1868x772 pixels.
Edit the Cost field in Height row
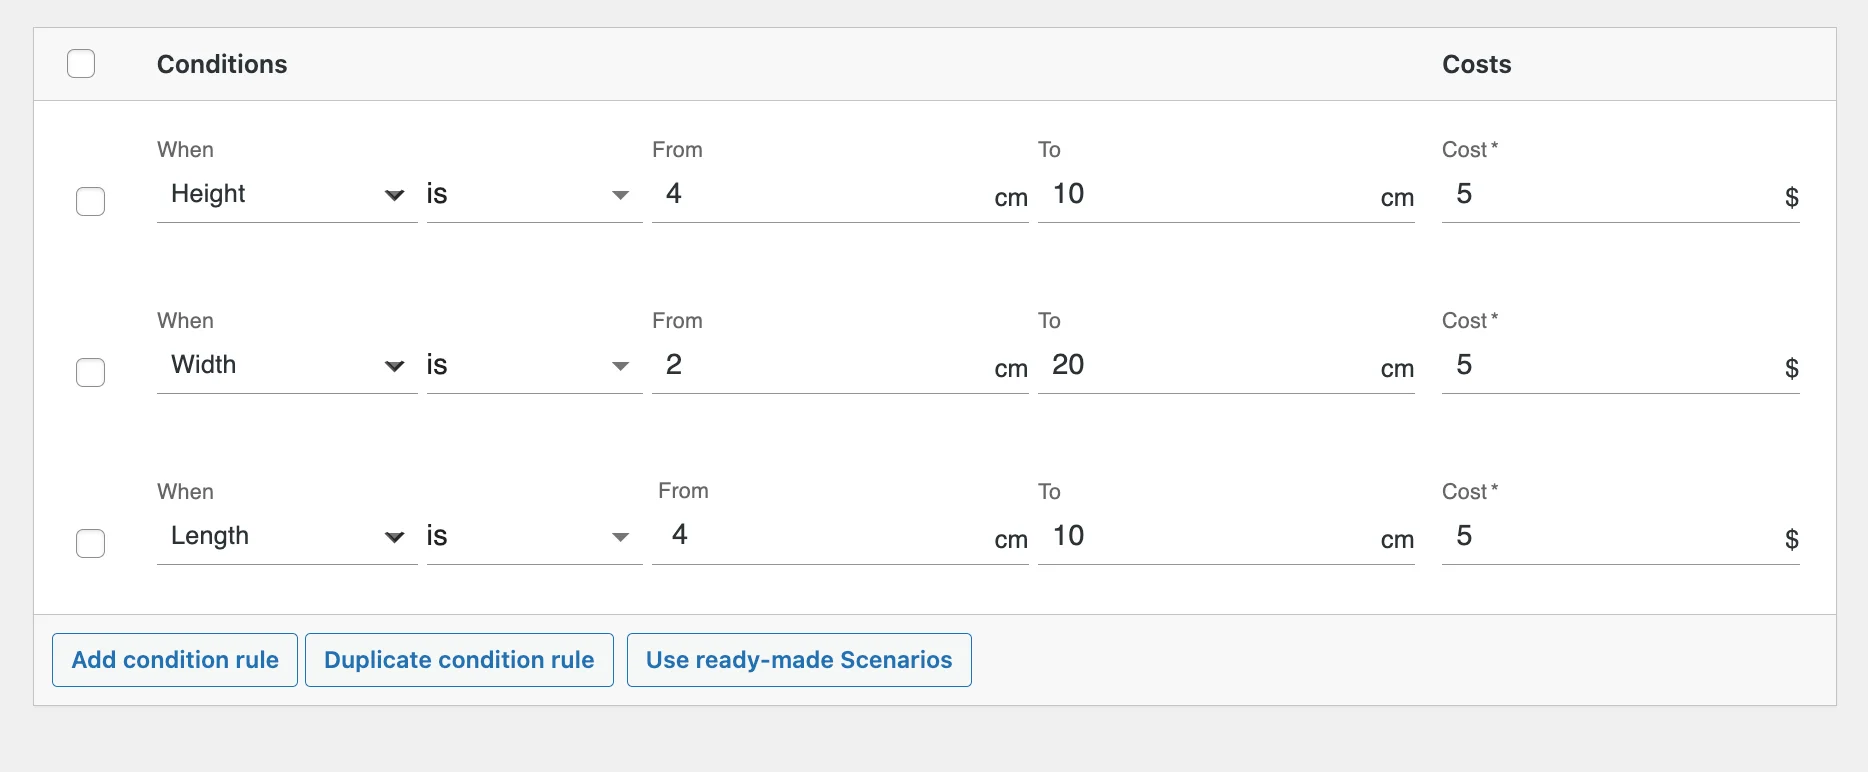click(1610, 195)
